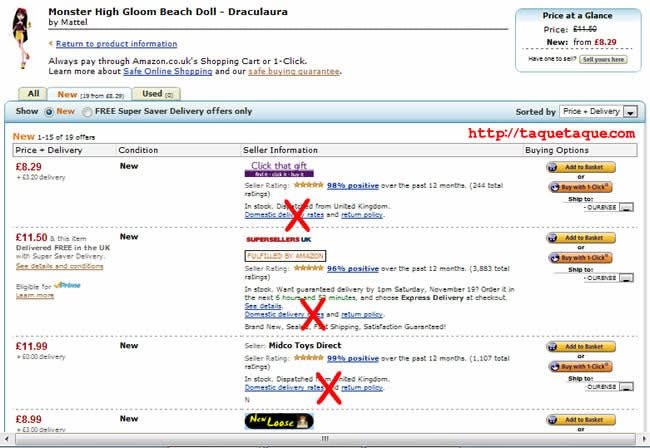
Task: Click the Prime logo under £11.50 offer
Action: (x=68, y=285)
